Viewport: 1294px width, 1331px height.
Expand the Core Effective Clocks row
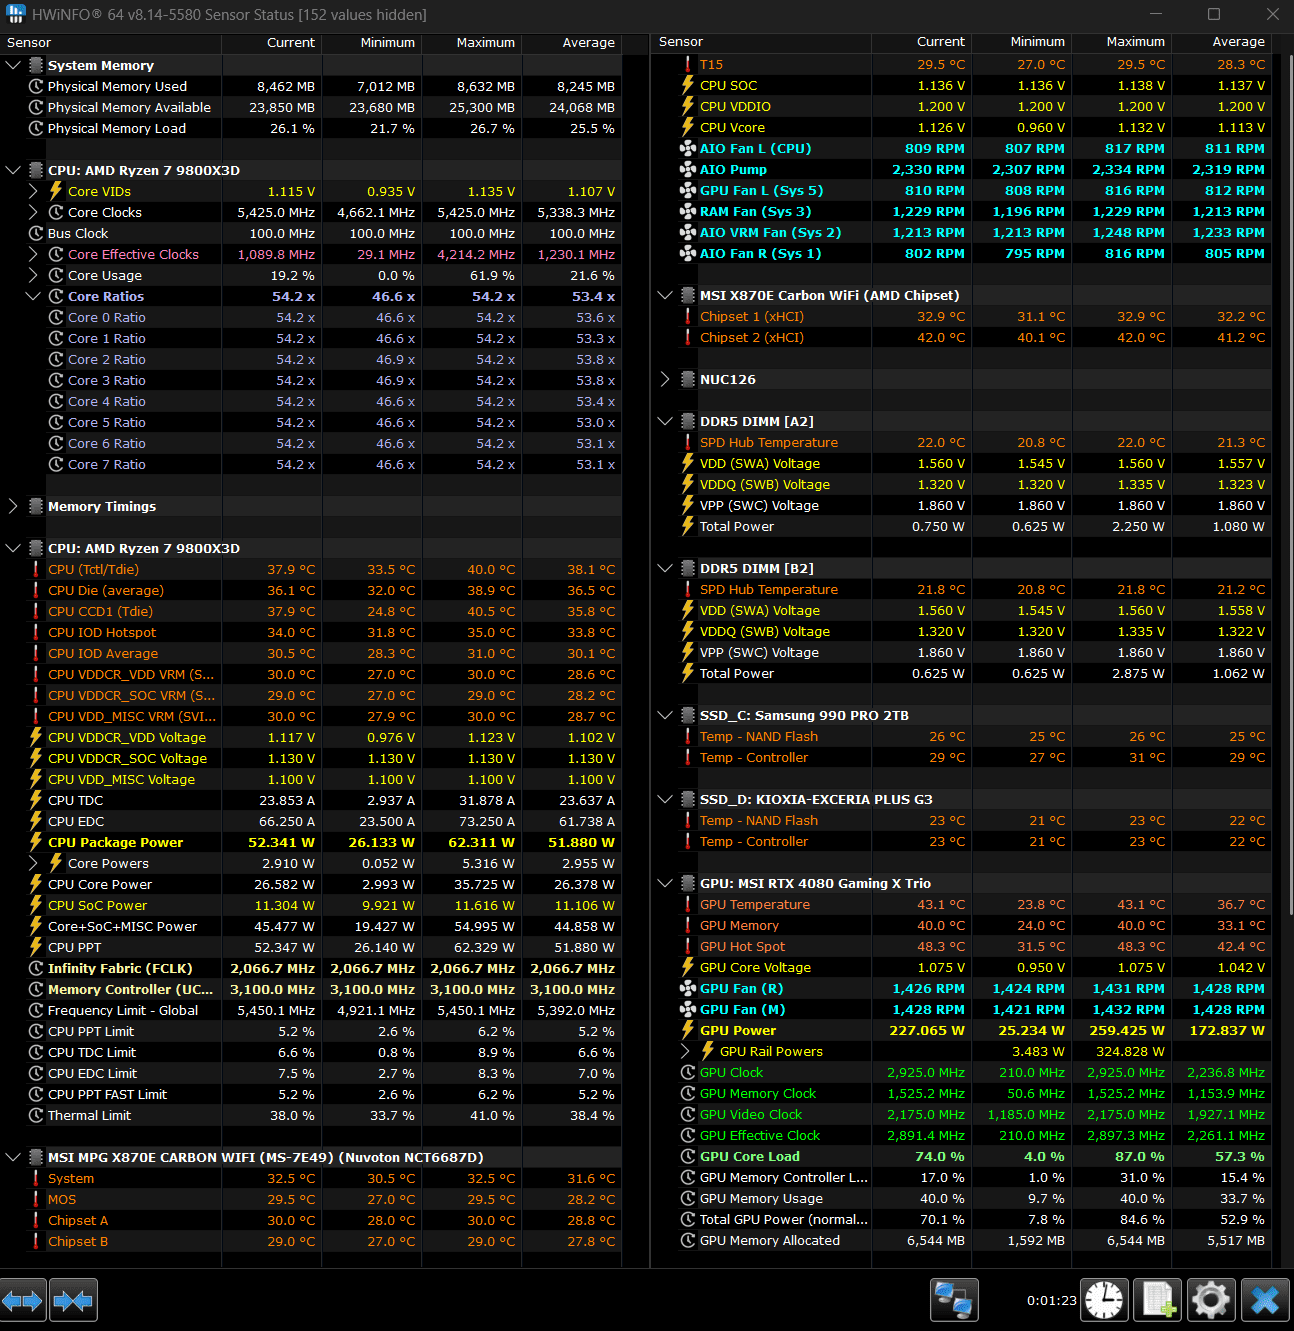[33, 254]
